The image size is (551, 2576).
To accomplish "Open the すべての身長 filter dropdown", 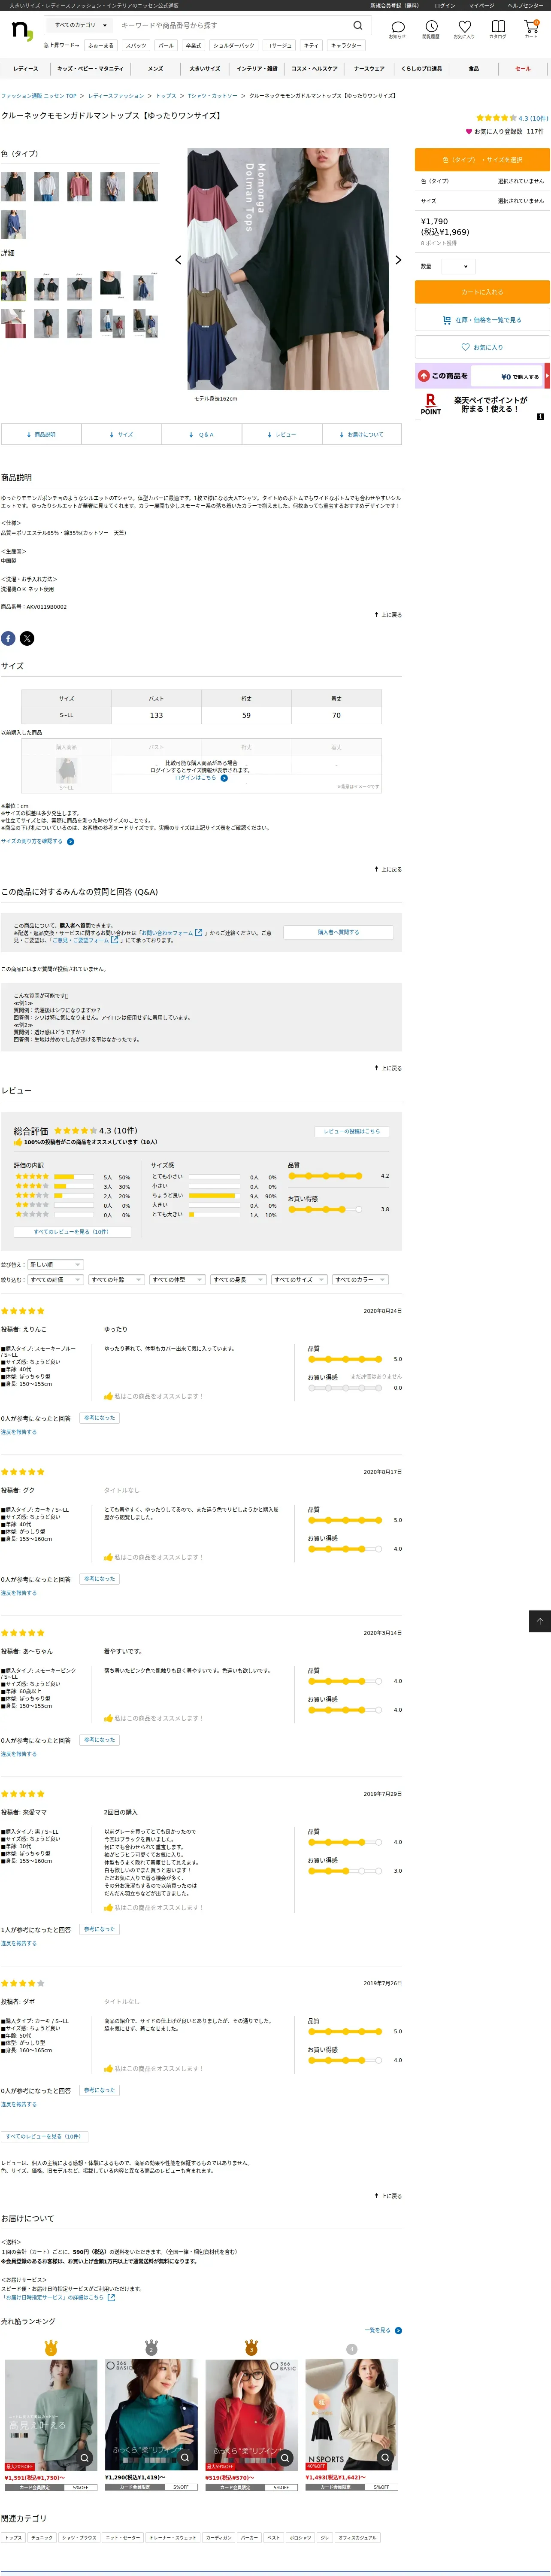I will [238, 1279].
